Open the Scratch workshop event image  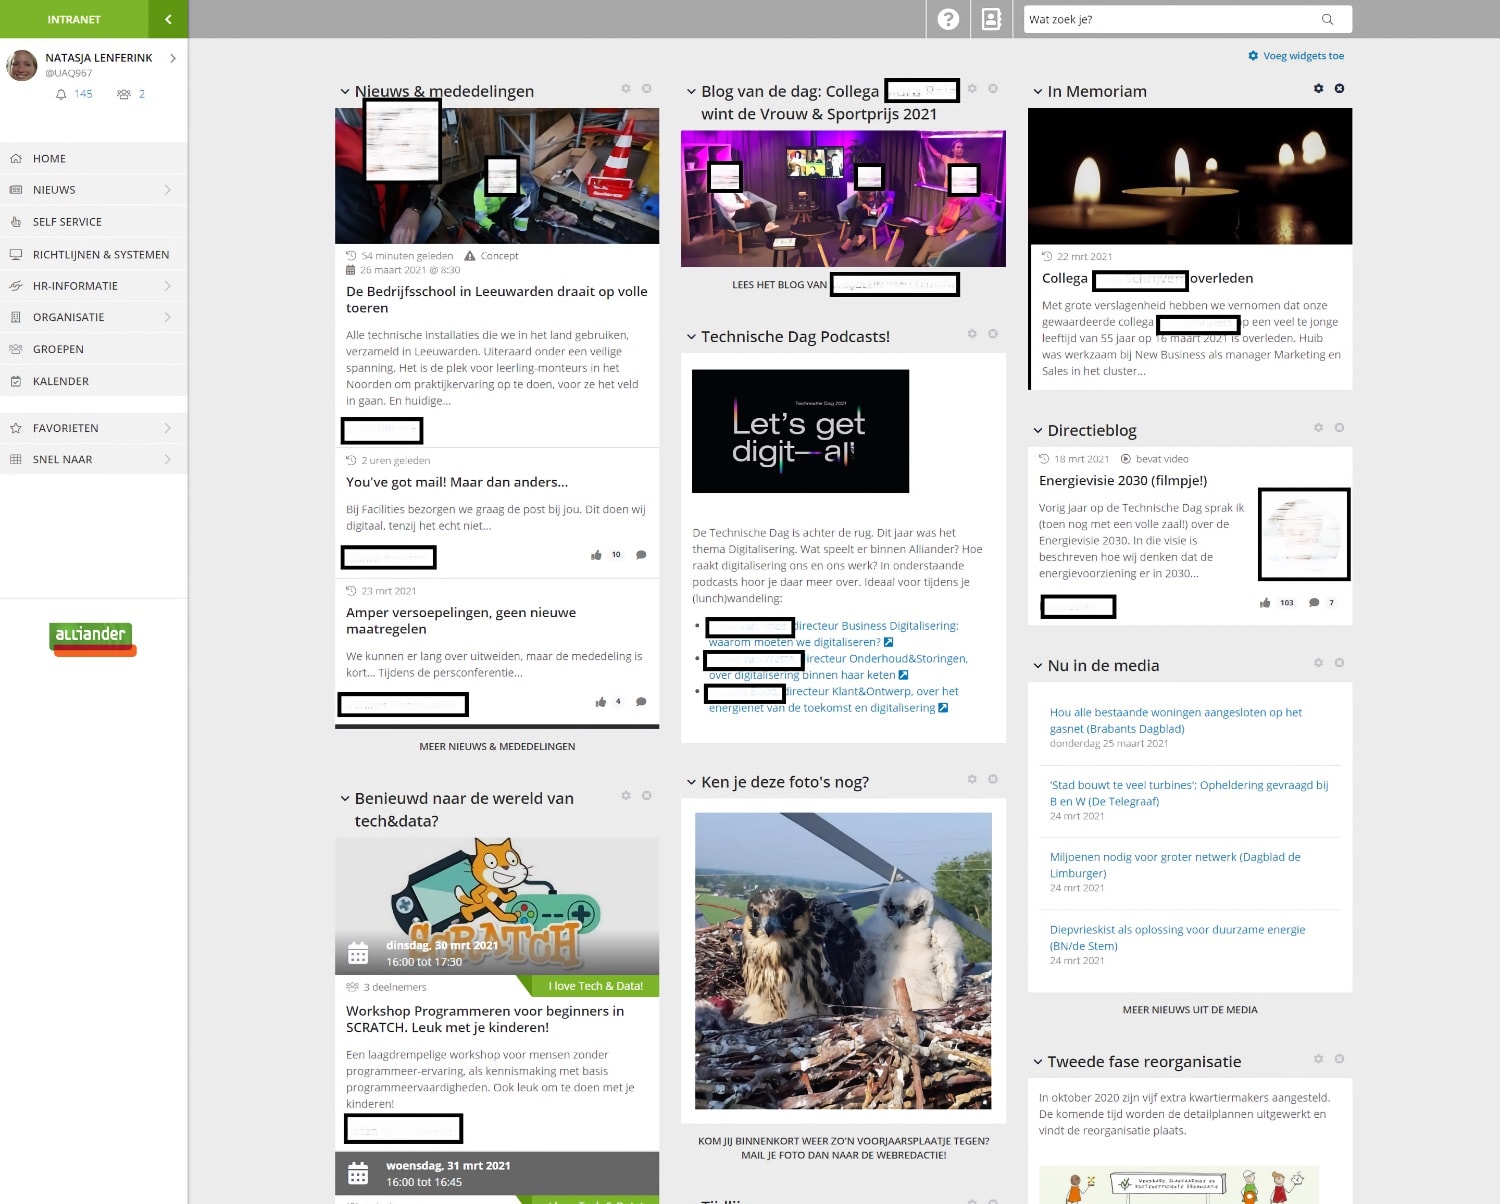tap(497, 906)
